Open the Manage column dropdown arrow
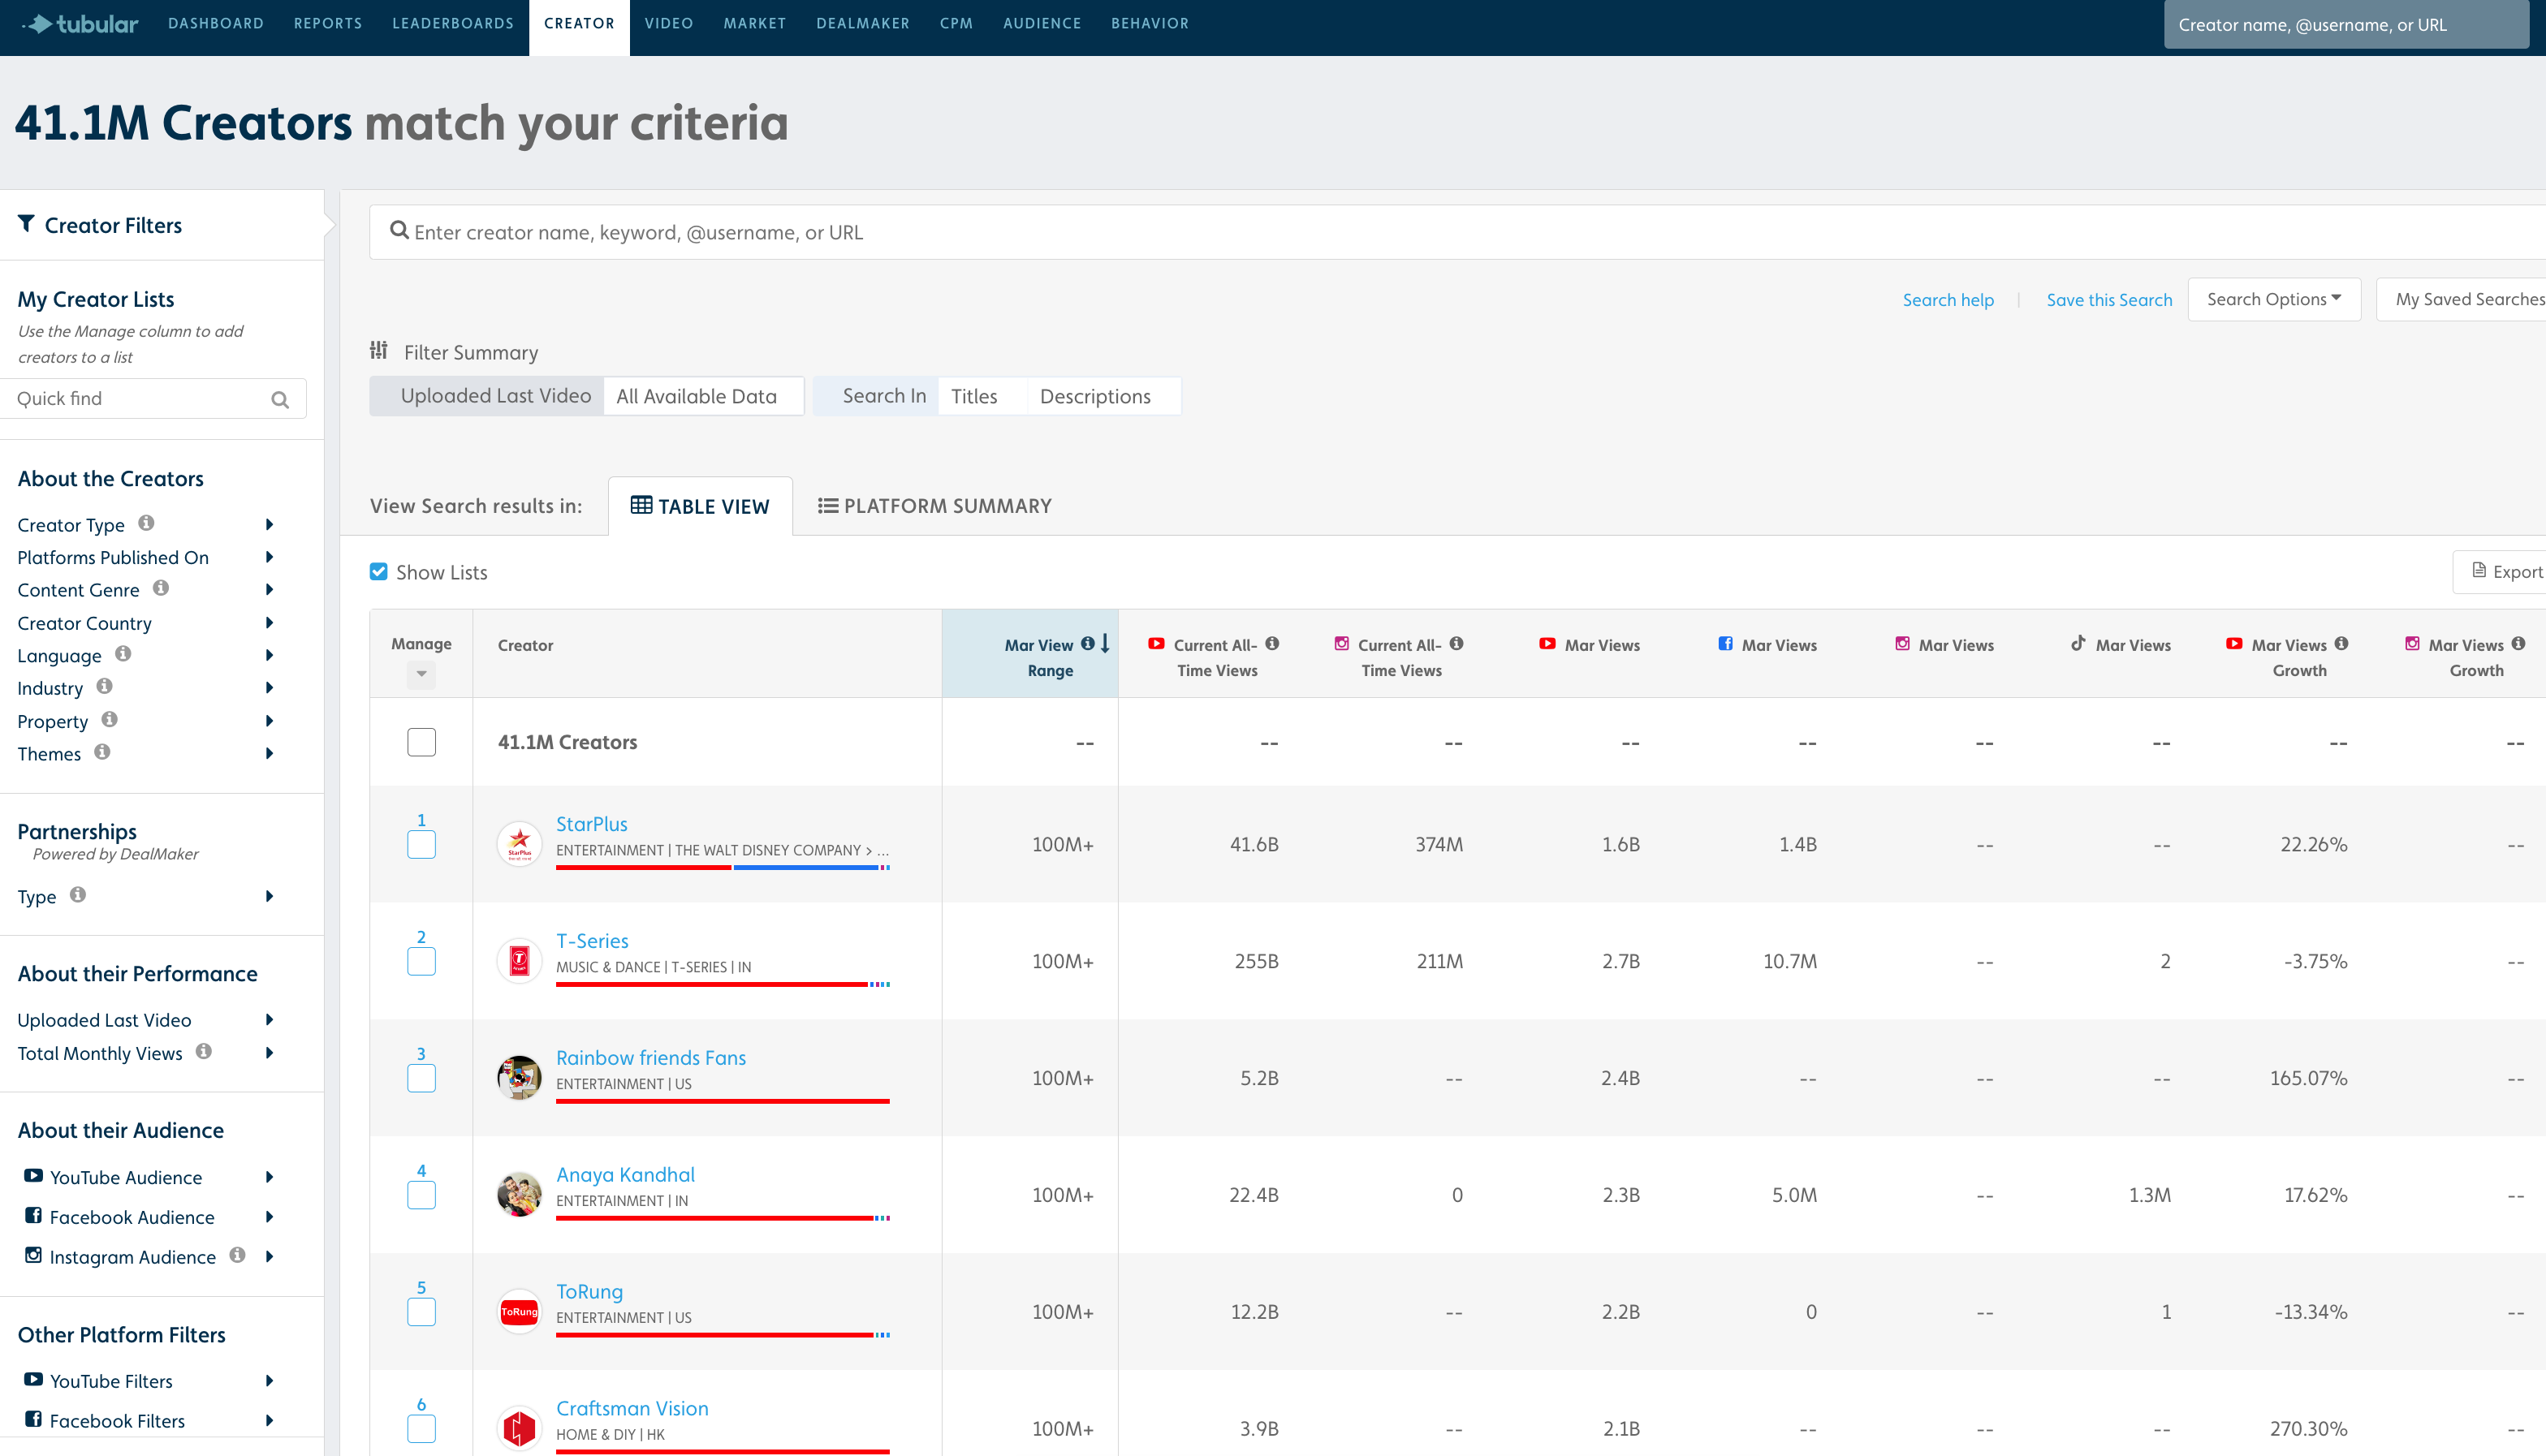 (x=421, y=674)
